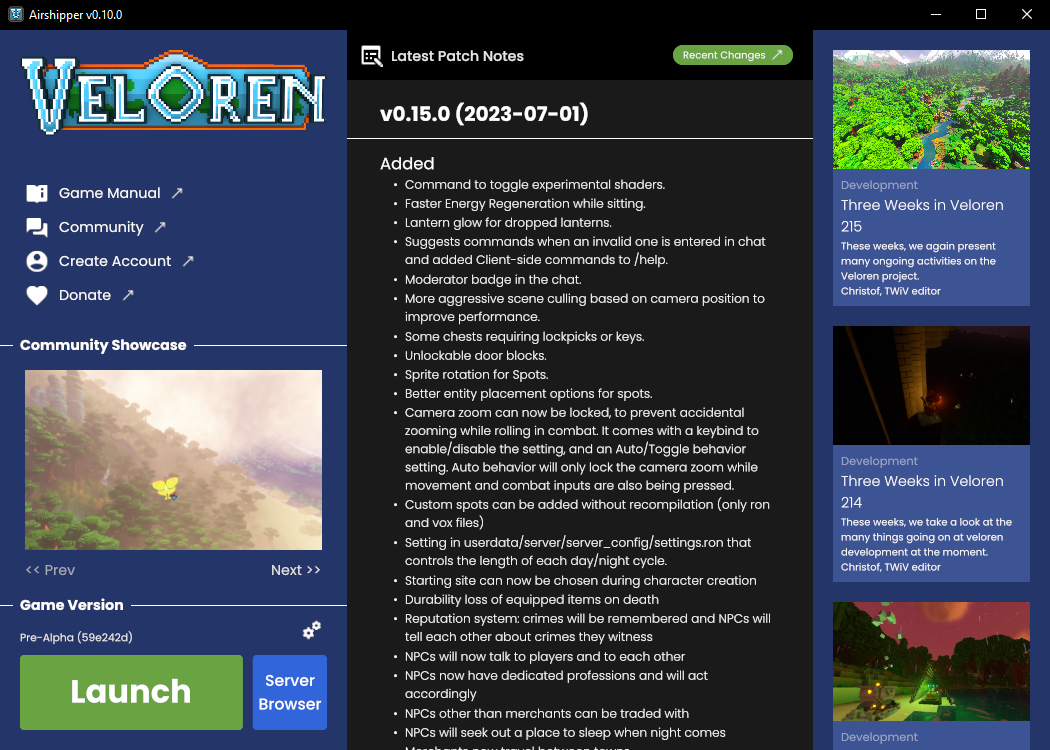Screen dimensions: 1050x750
Task: Click 'Some chests requiring lockpicks or keys.' line
Action: [x=524, y=336]
